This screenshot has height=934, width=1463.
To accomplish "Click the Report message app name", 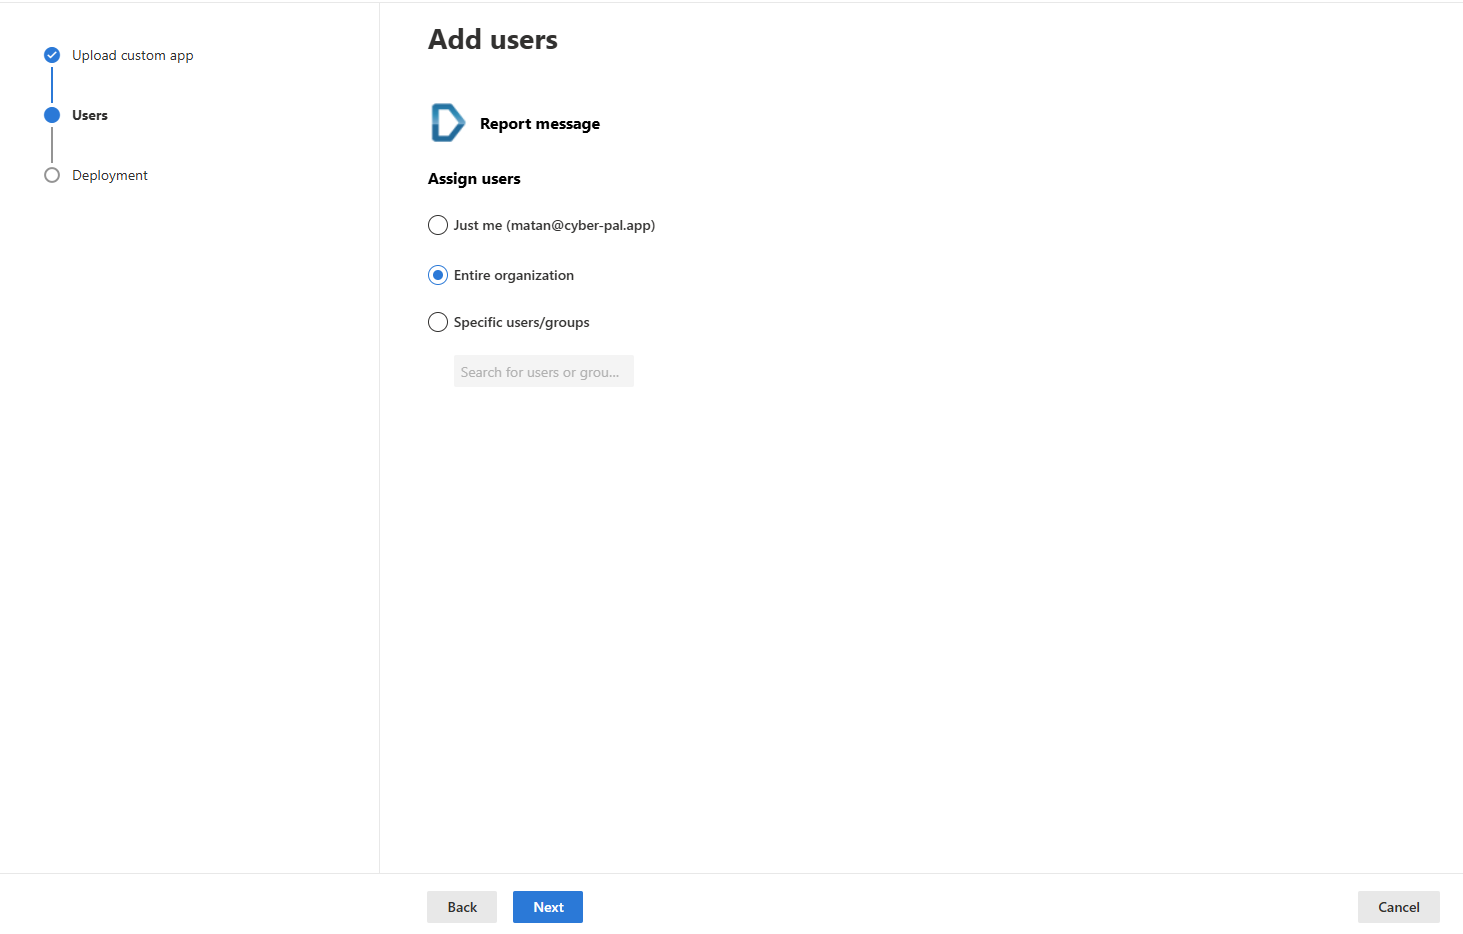I will pyautogui.click(x=540, y=124).
